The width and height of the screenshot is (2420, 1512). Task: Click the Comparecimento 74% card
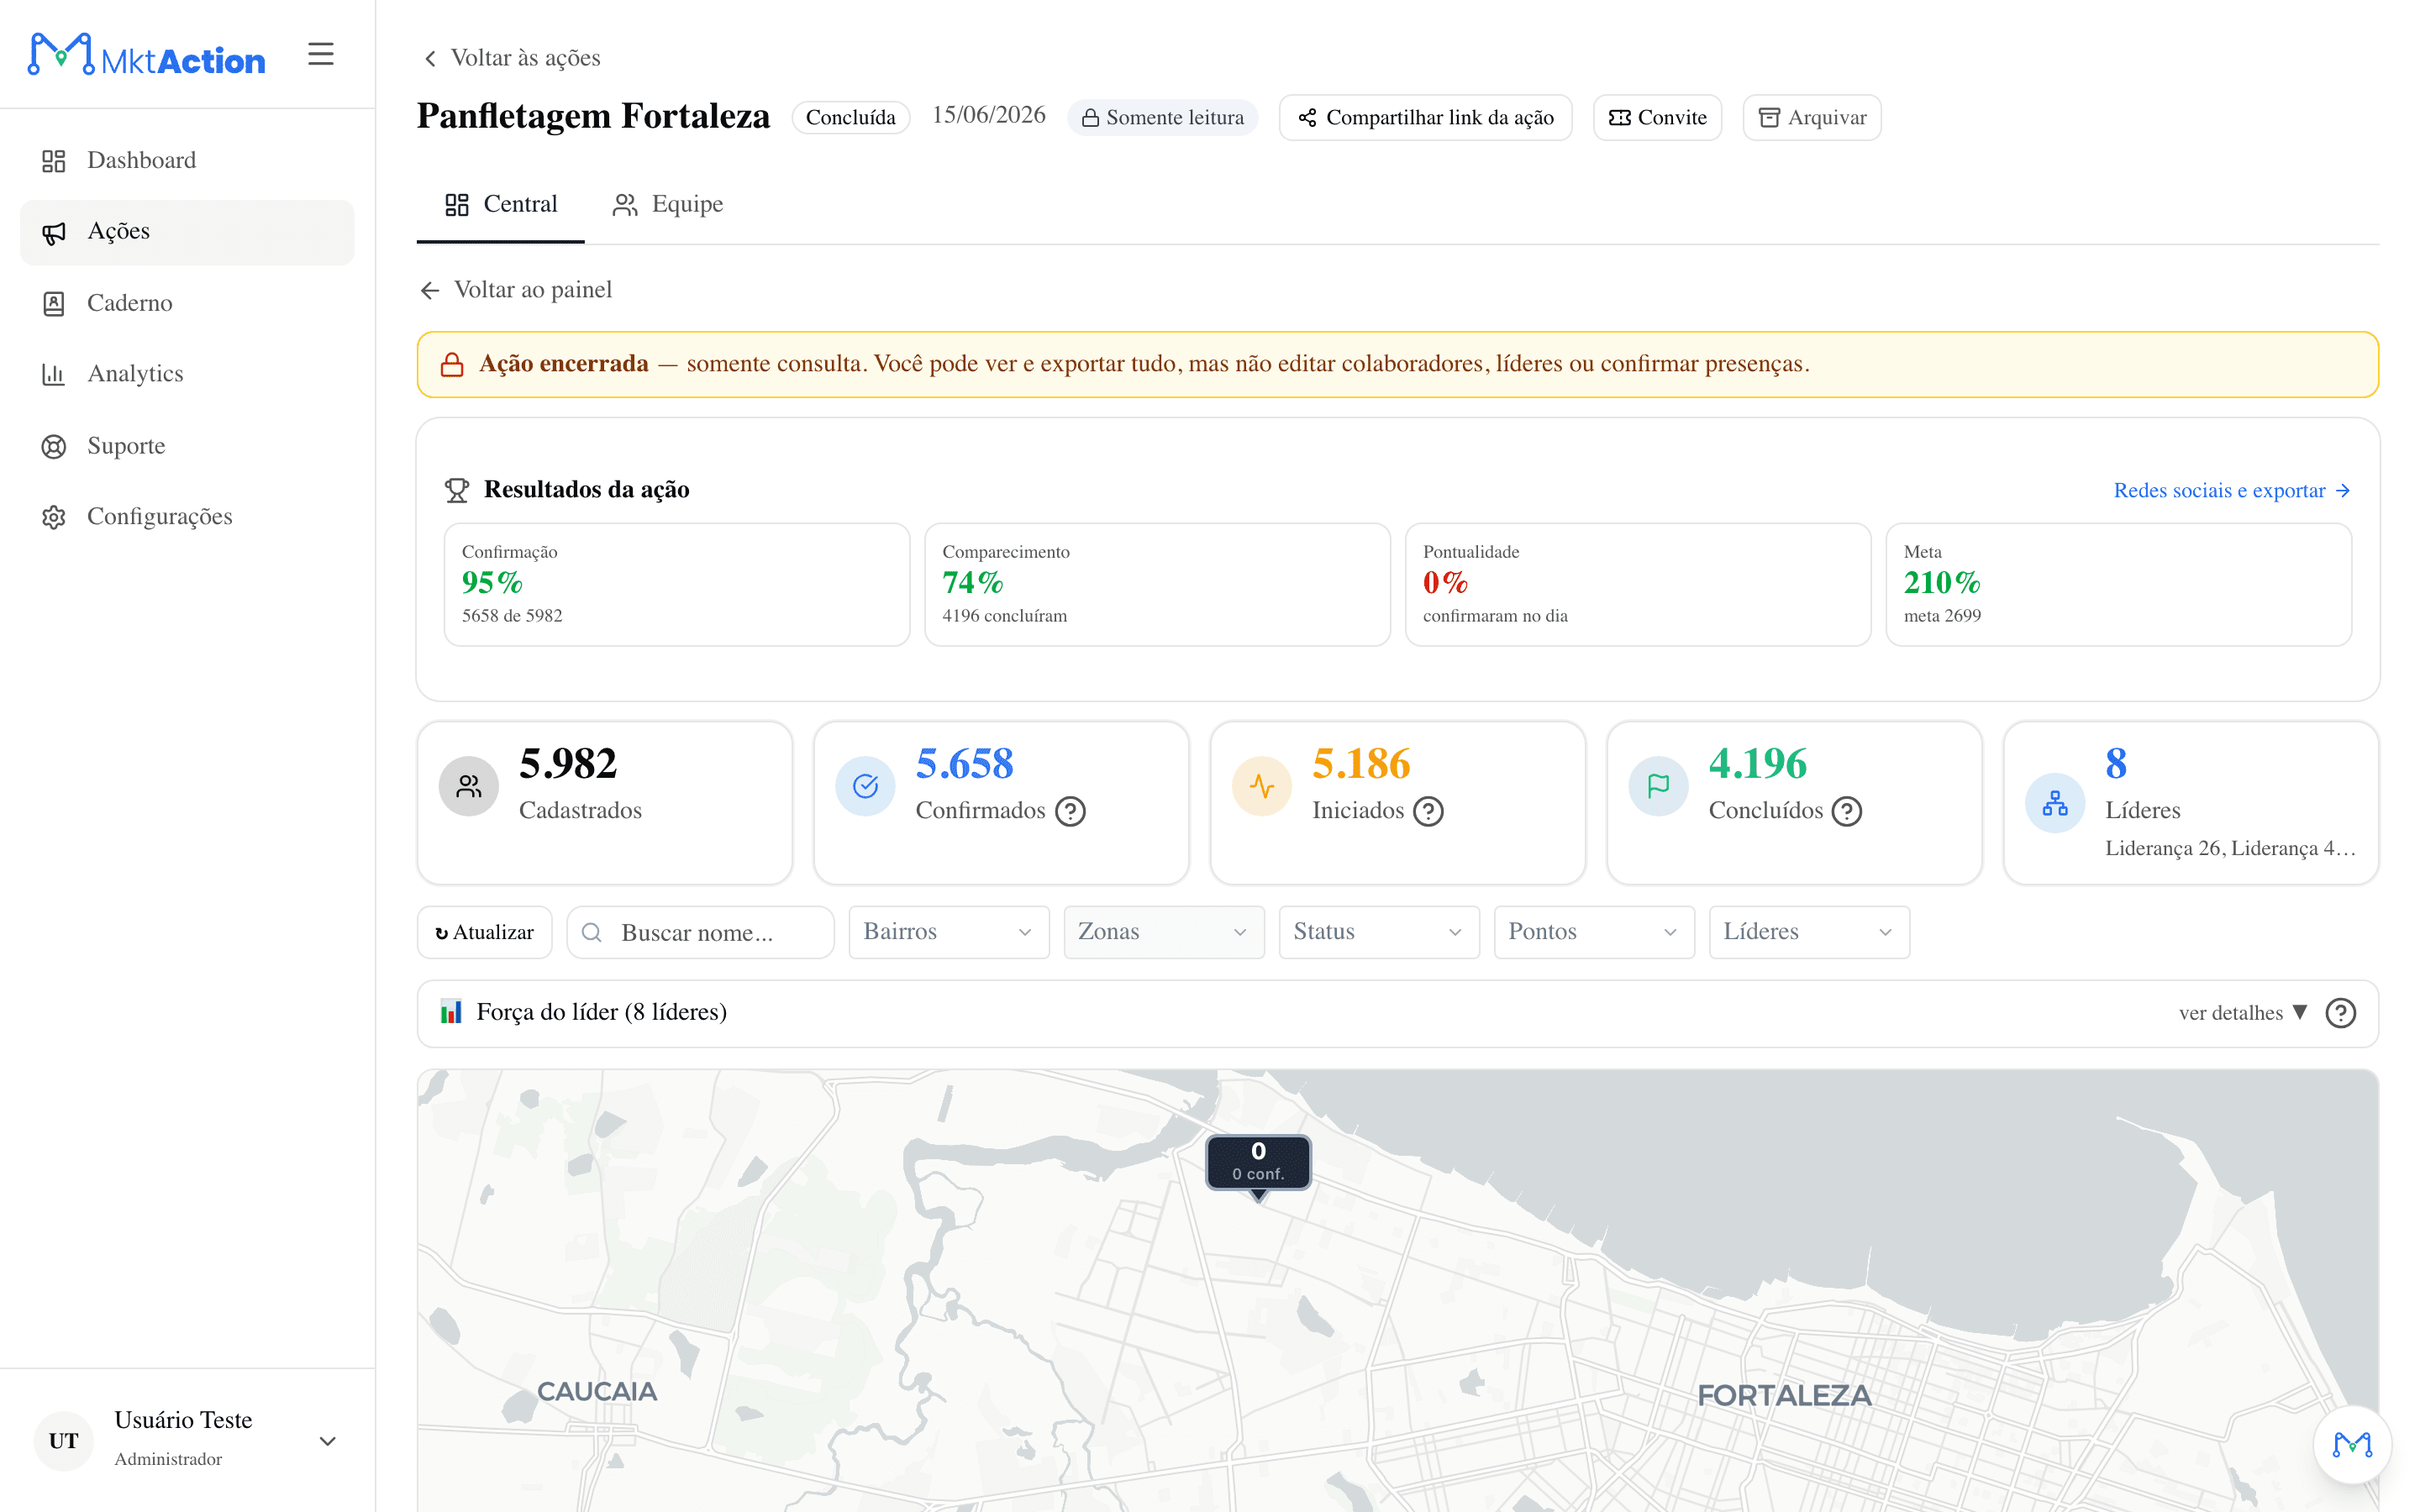(x=1157, y=584)
